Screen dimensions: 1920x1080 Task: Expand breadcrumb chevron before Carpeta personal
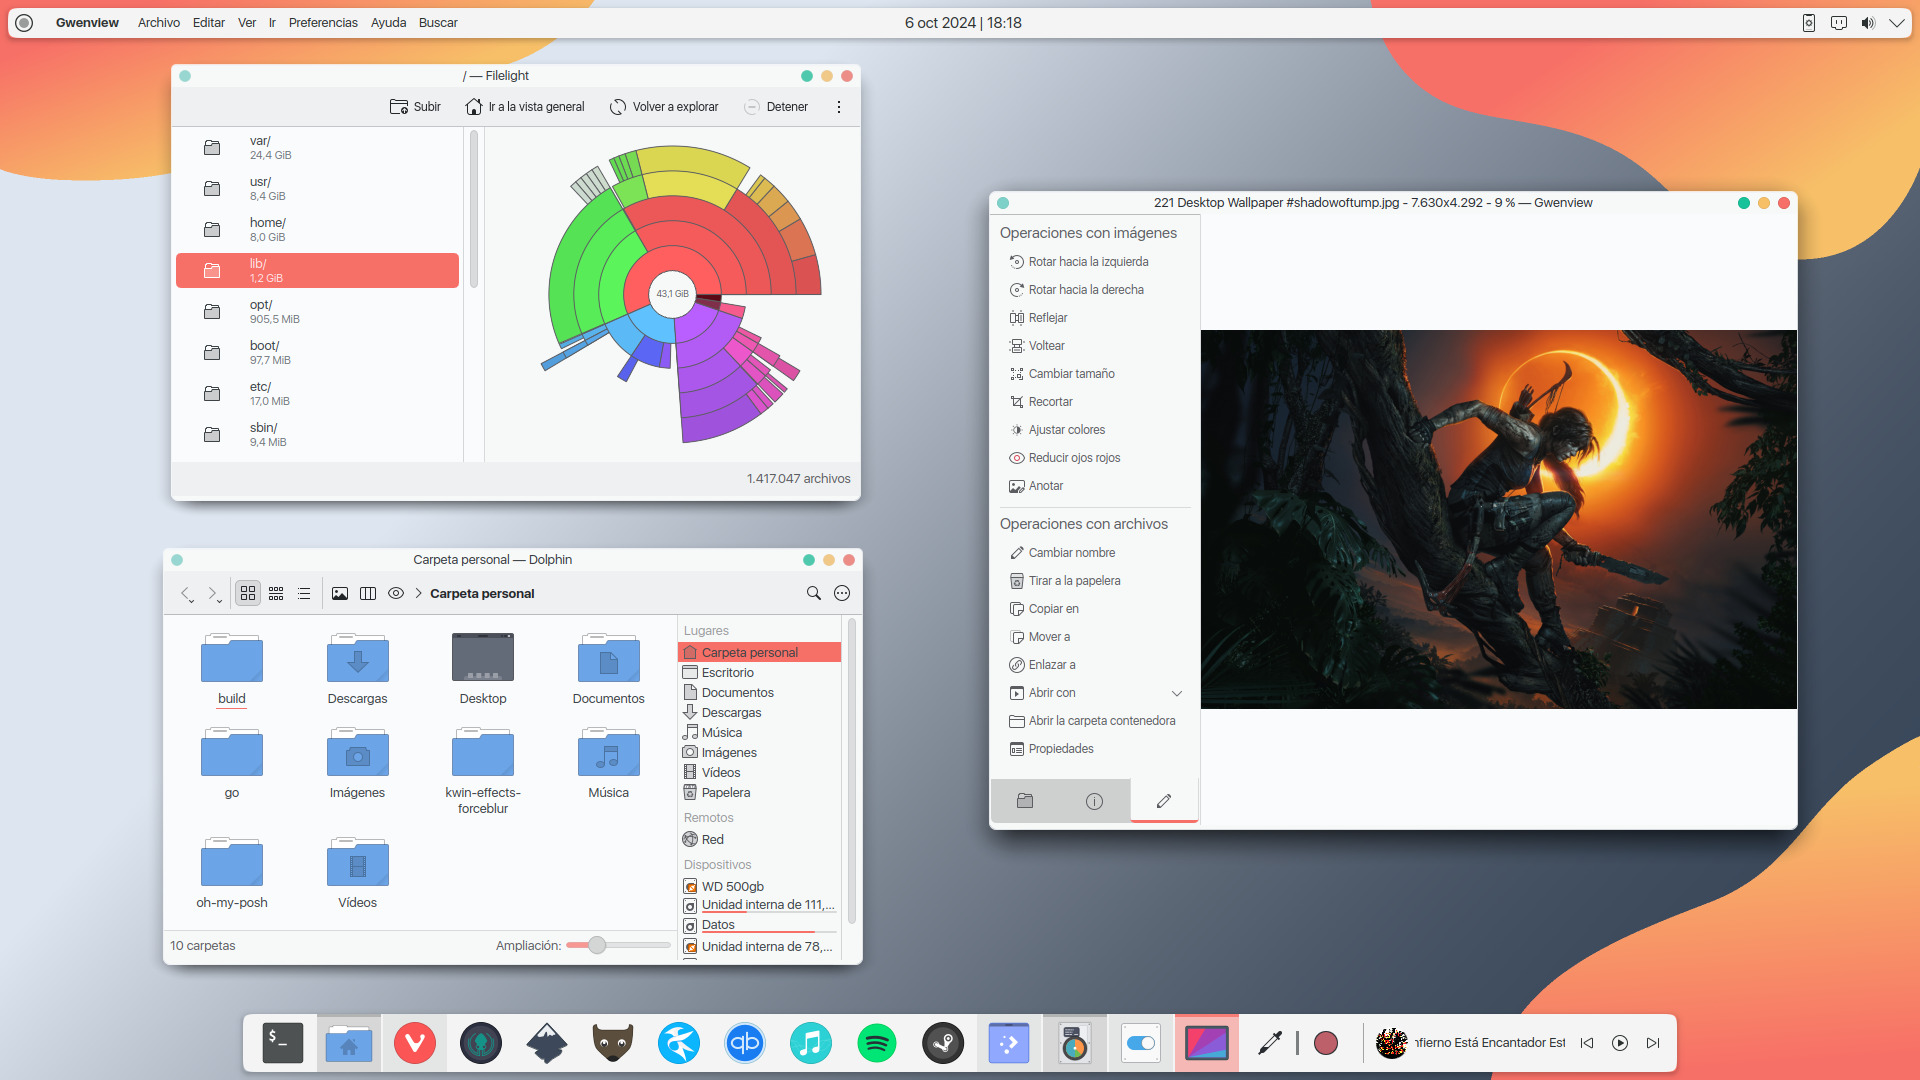click(418, 593)
